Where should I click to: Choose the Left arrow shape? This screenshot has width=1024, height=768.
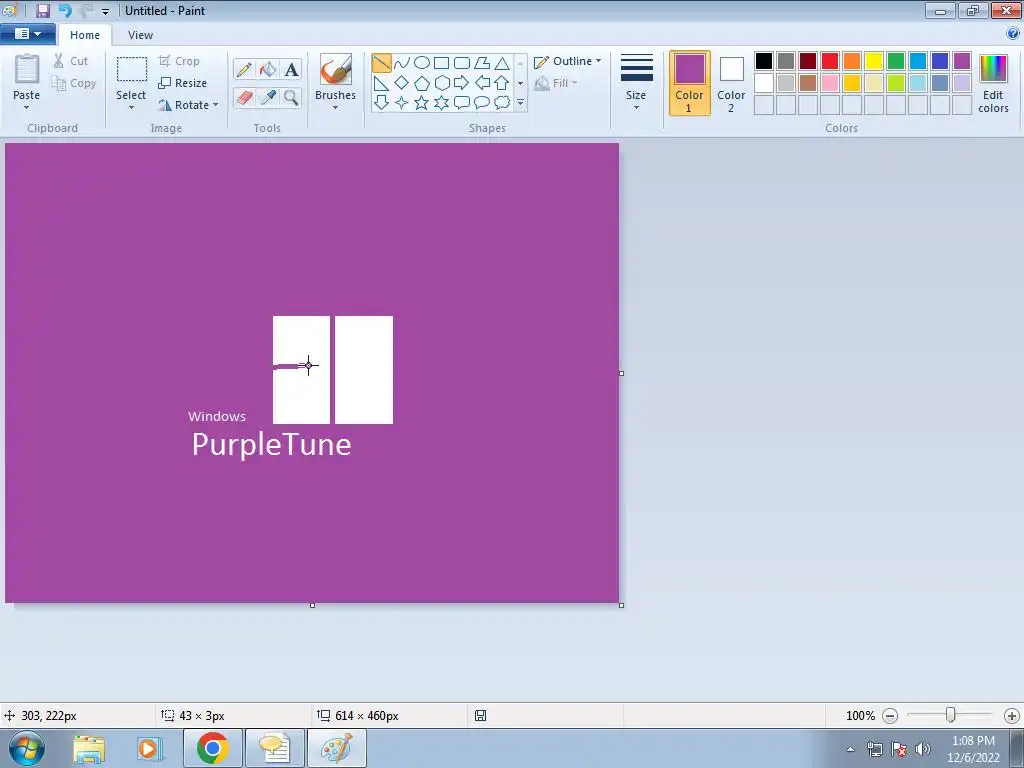(482, 83)
